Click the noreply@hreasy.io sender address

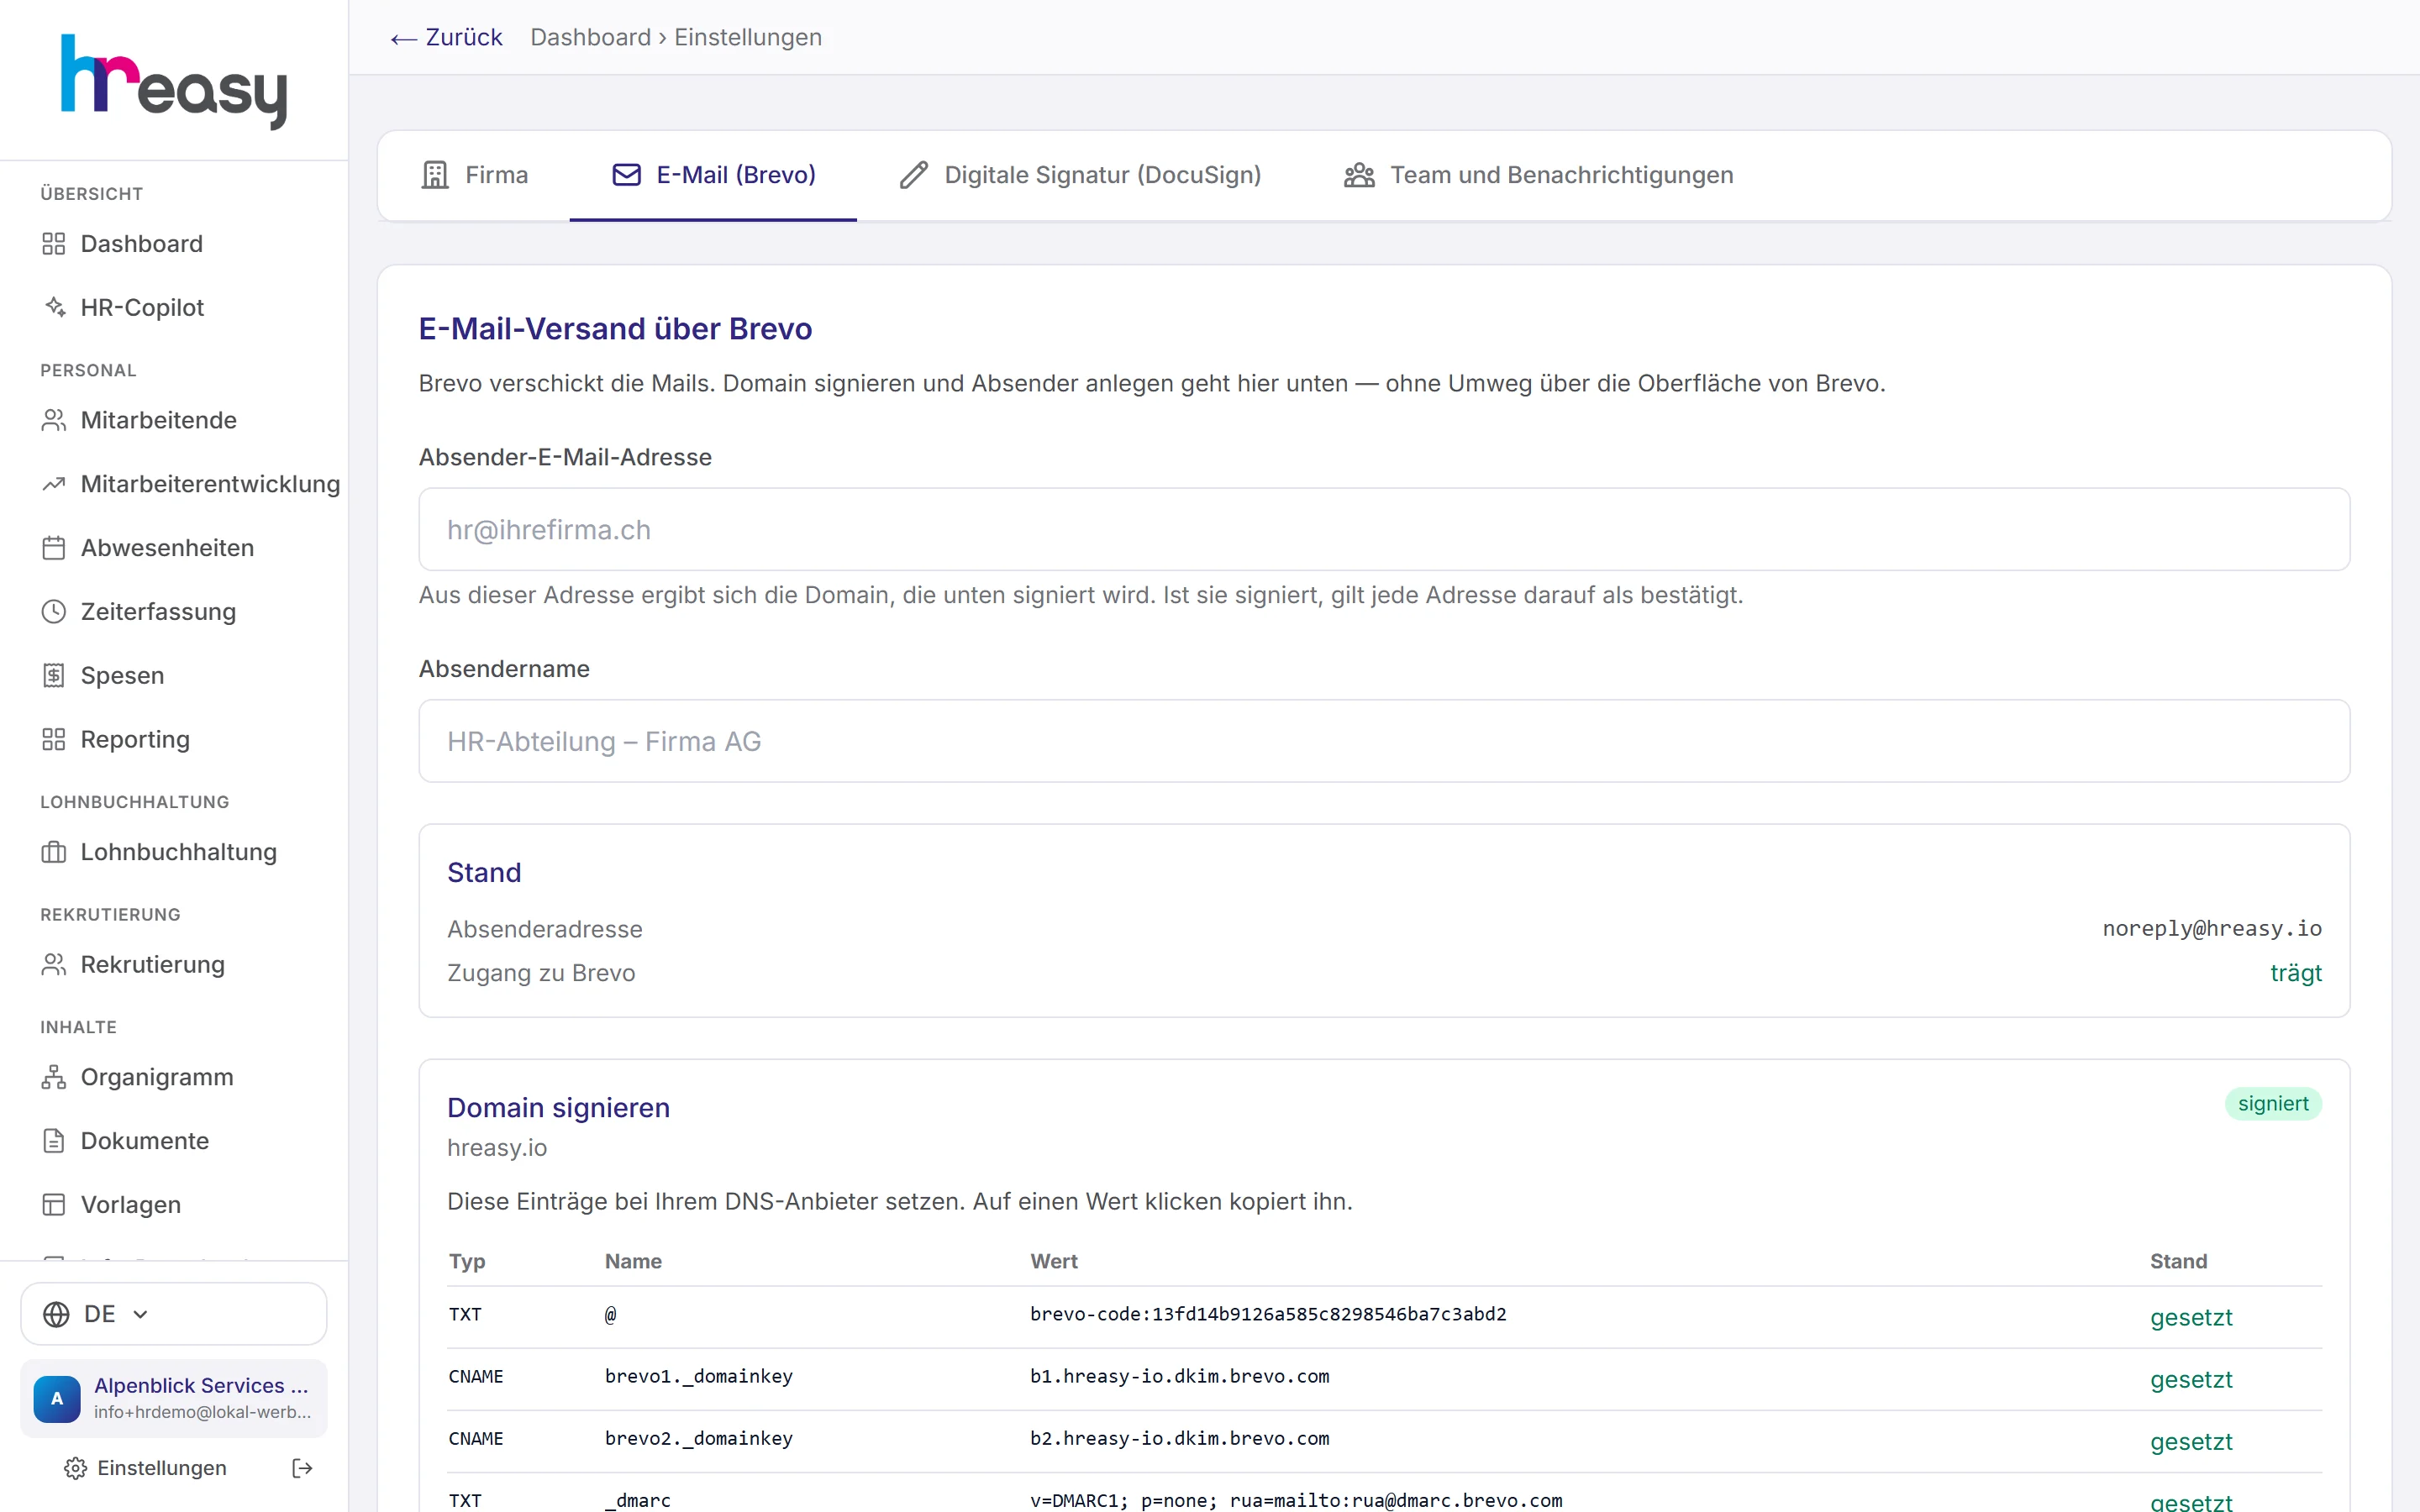(x=2212, y=928)
